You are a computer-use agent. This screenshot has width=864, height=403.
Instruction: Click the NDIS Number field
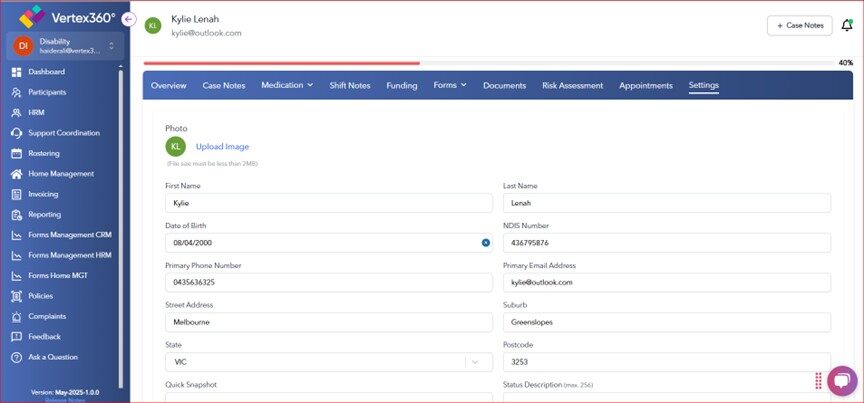[667, 243]
